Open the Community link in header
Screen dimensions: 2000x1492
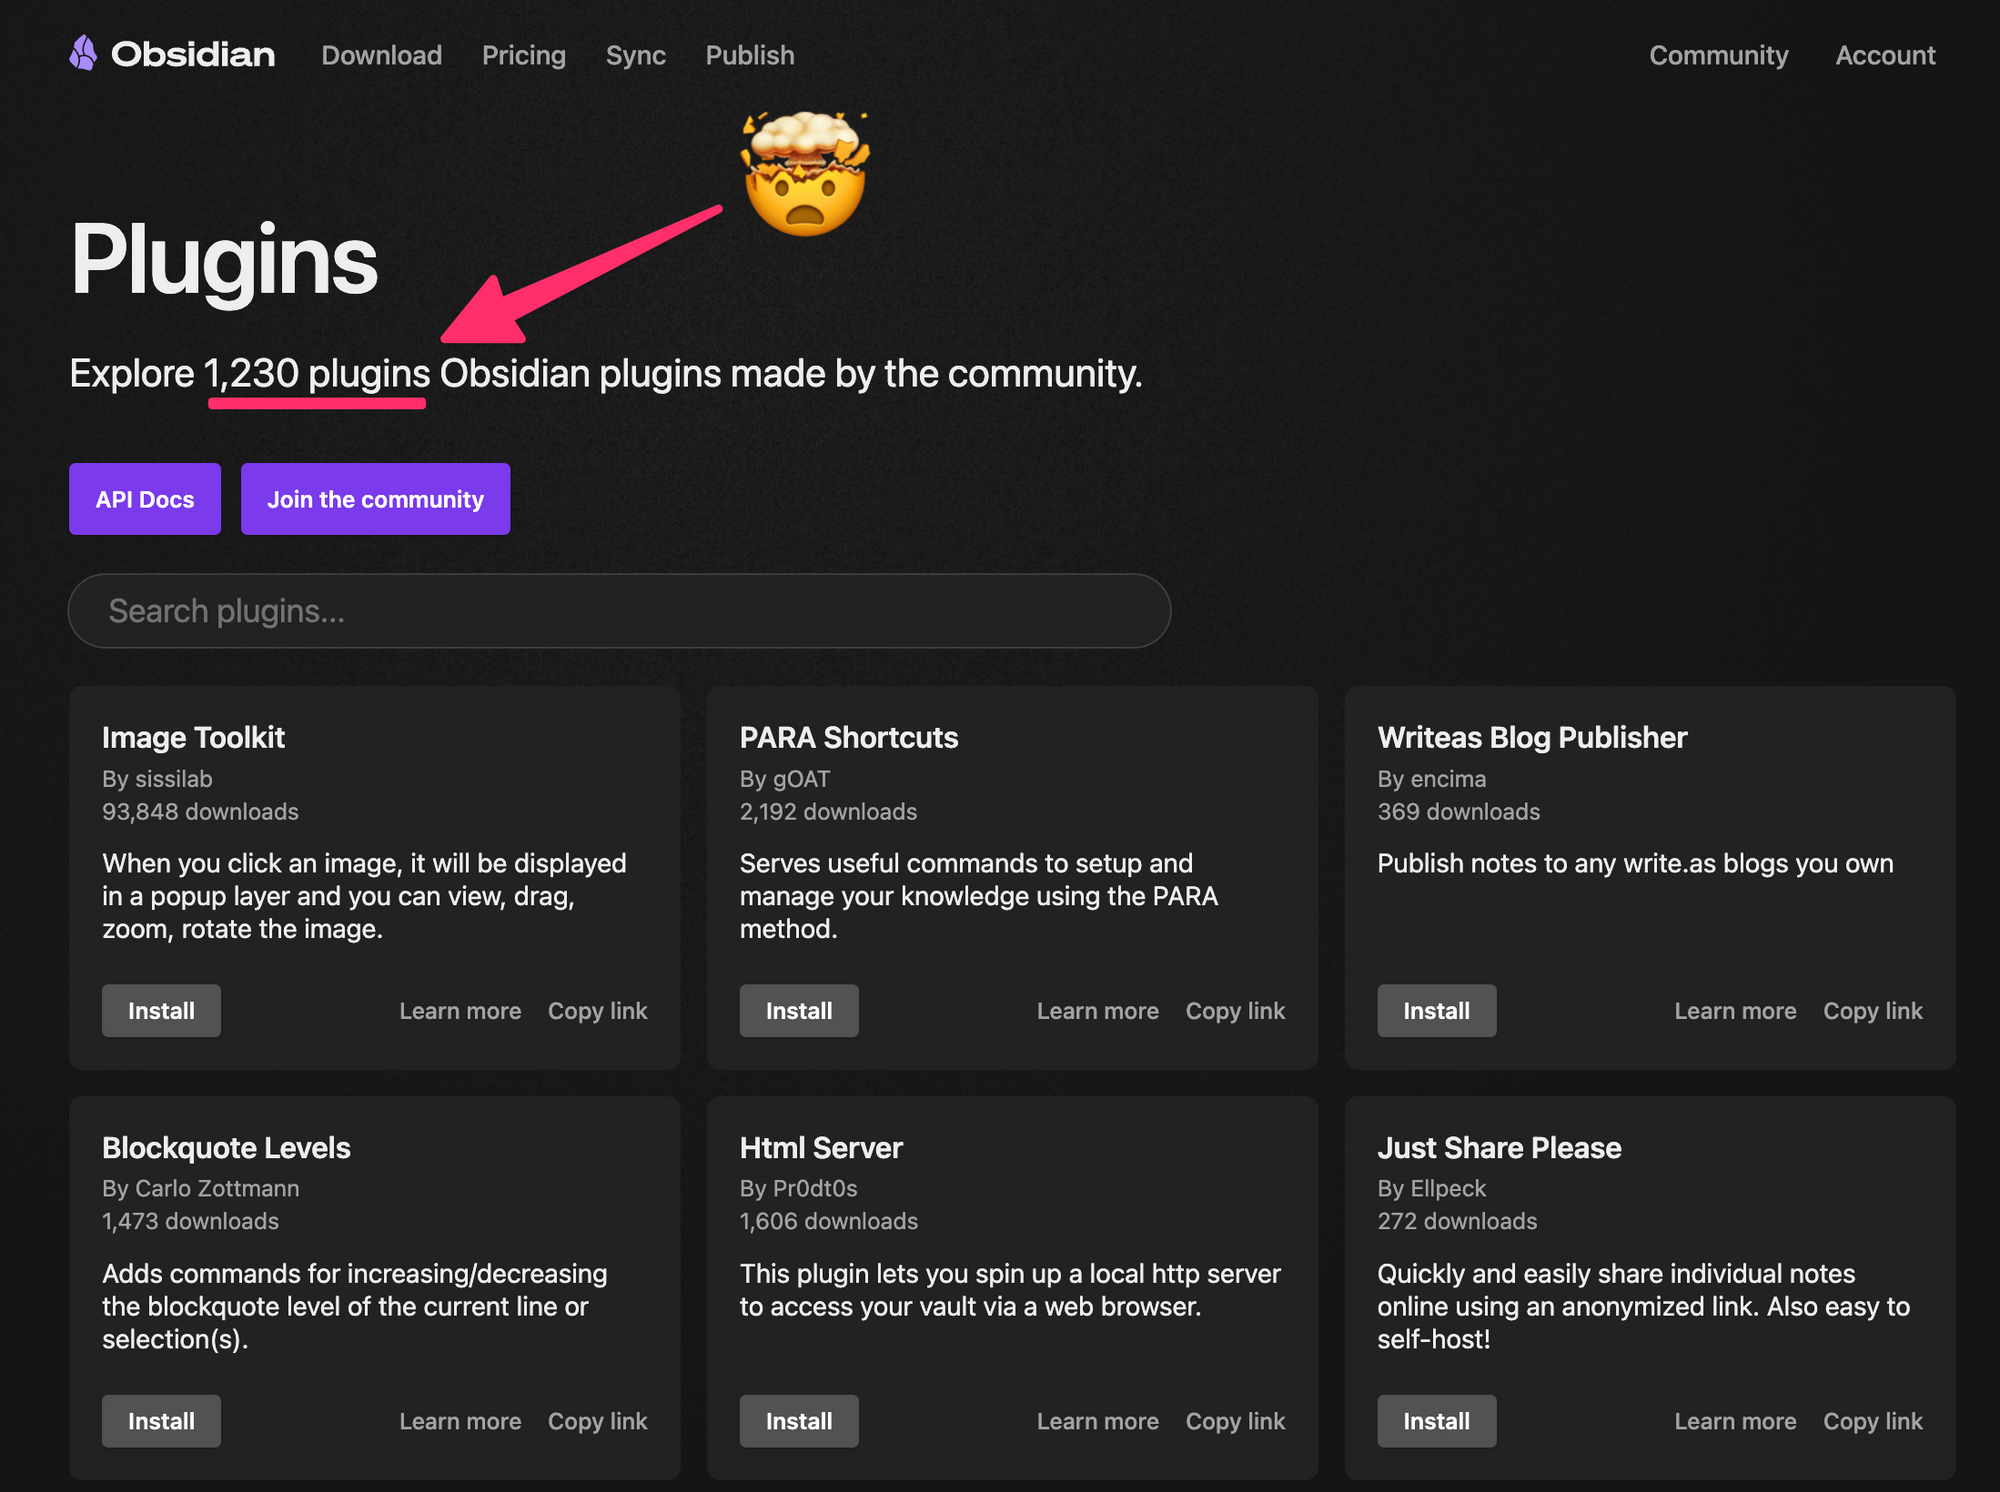click(x=1718, y=55)
